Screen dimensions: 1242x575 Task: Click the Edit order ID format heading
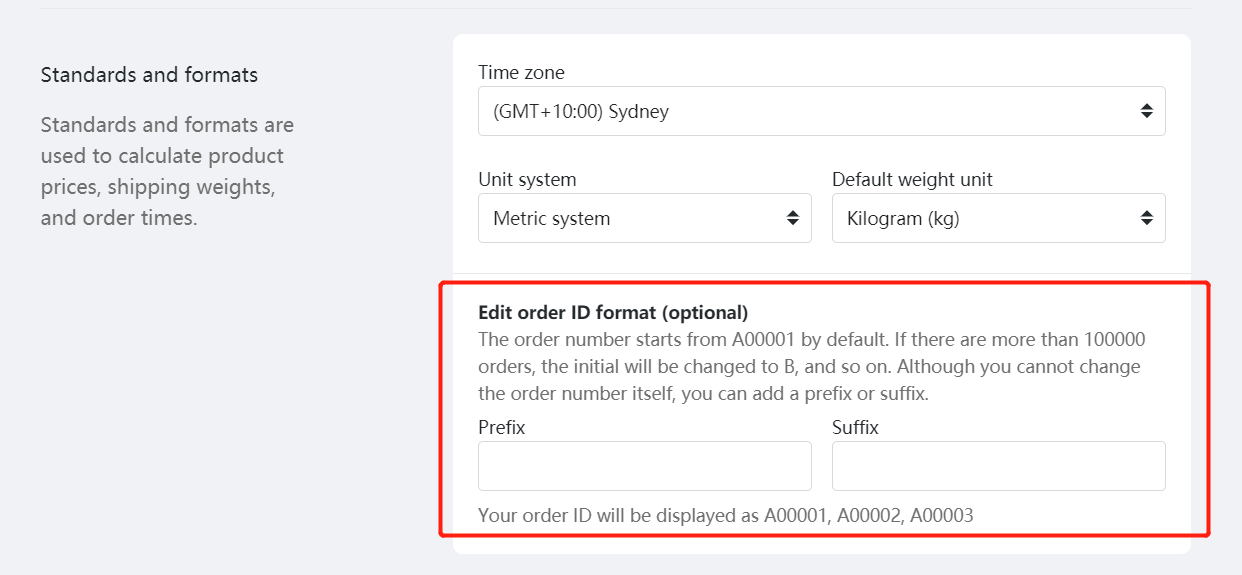point(613,313)
